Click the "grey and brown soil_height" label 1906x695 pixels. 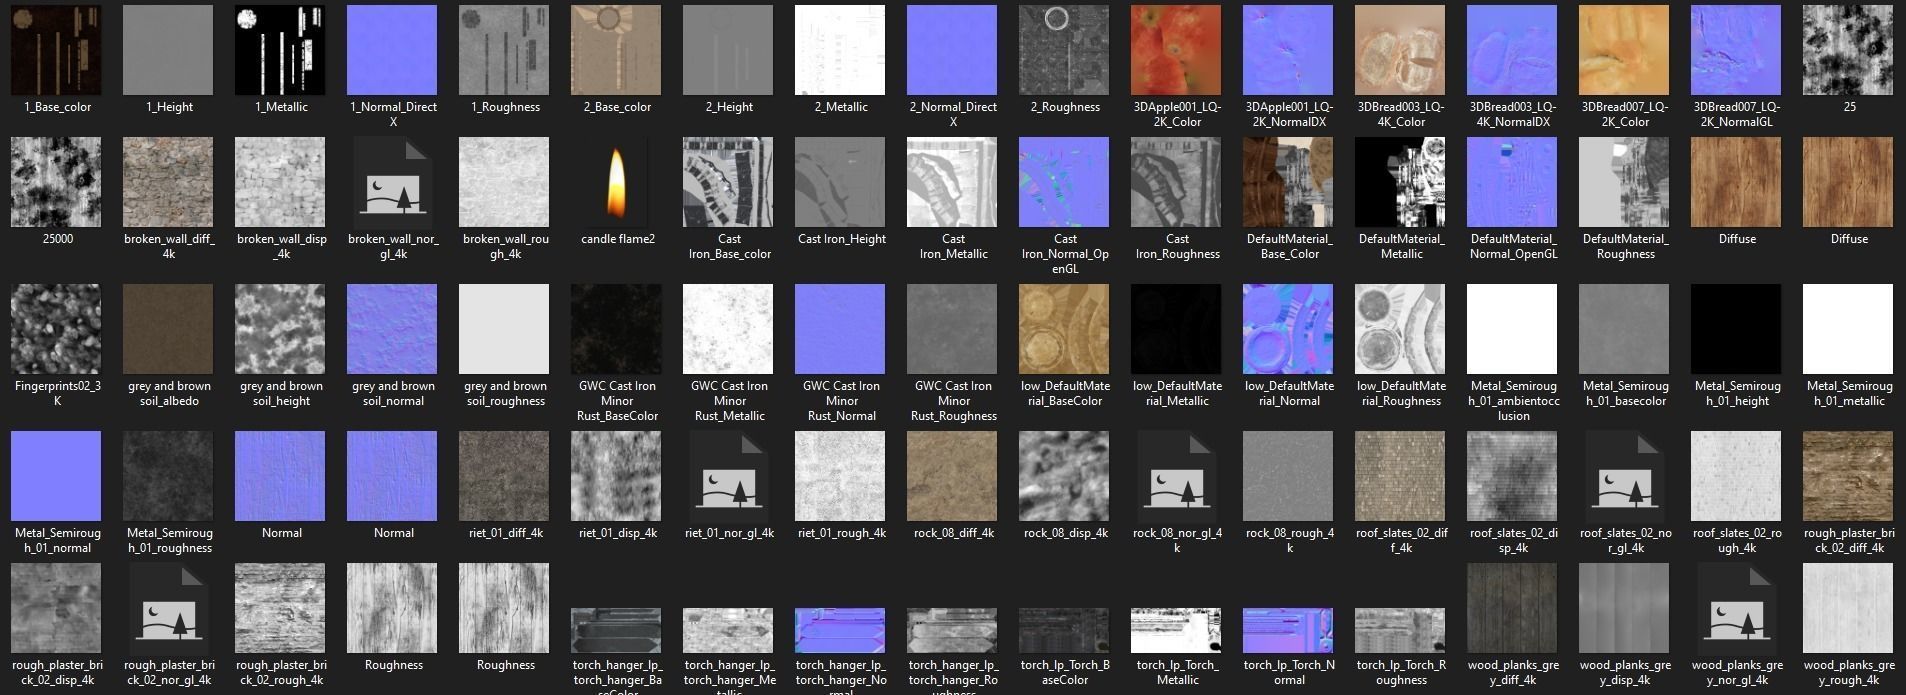coord(281,393)
